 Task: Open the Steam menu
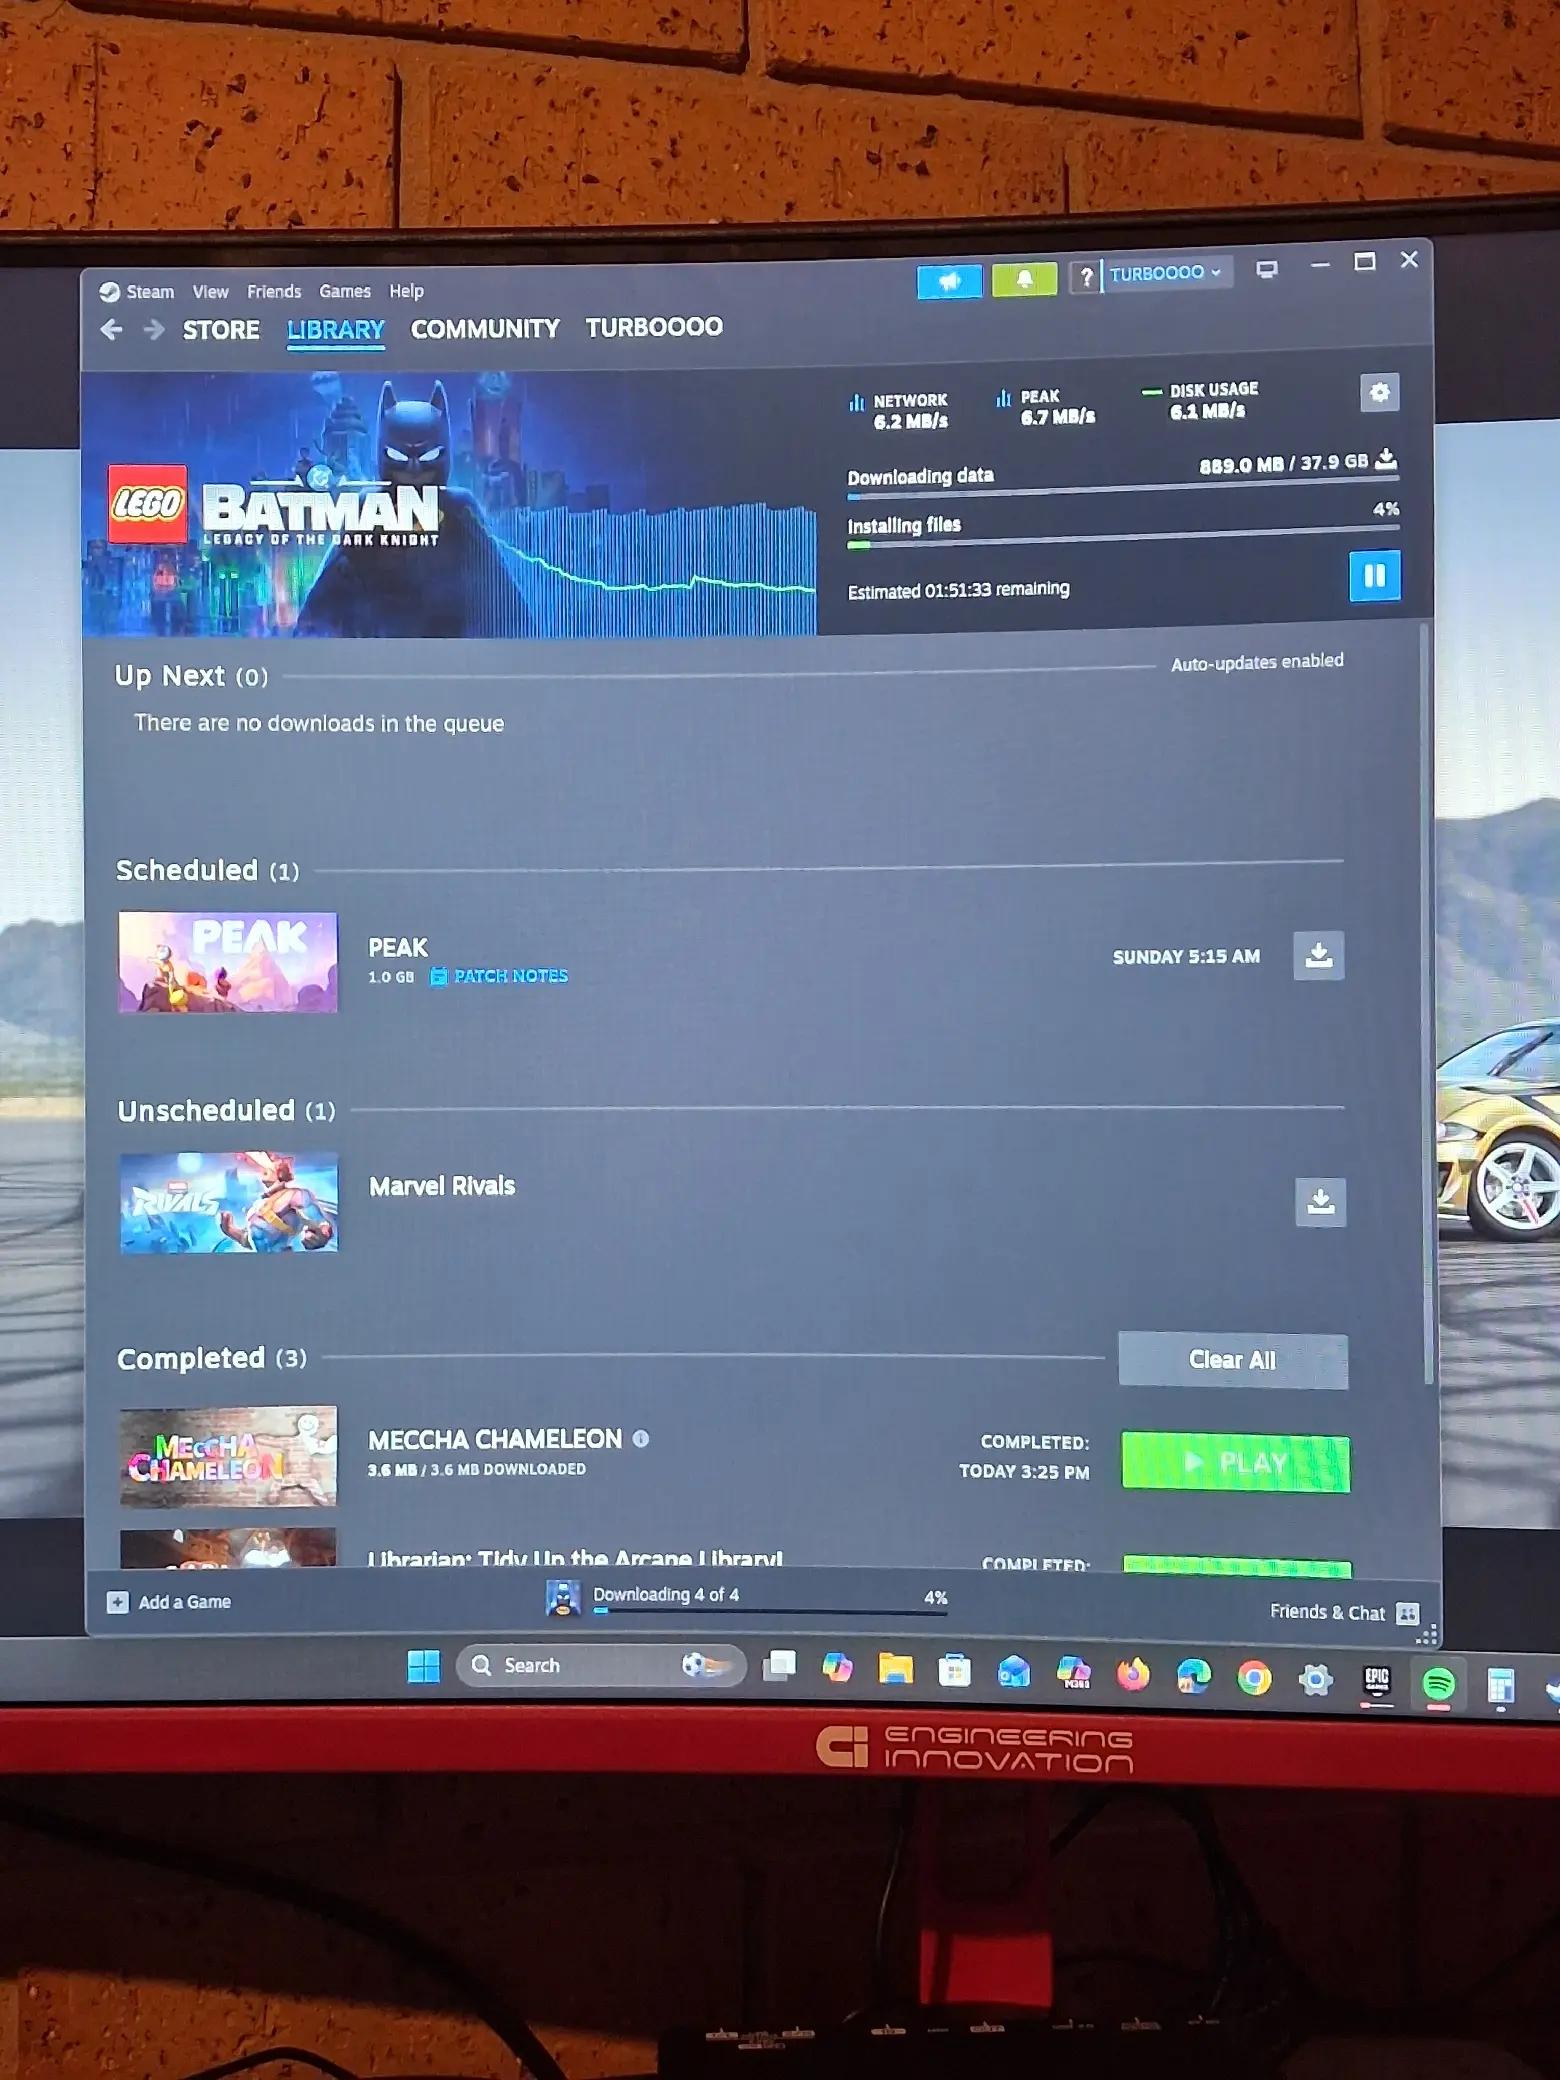[x=137, y=291]
